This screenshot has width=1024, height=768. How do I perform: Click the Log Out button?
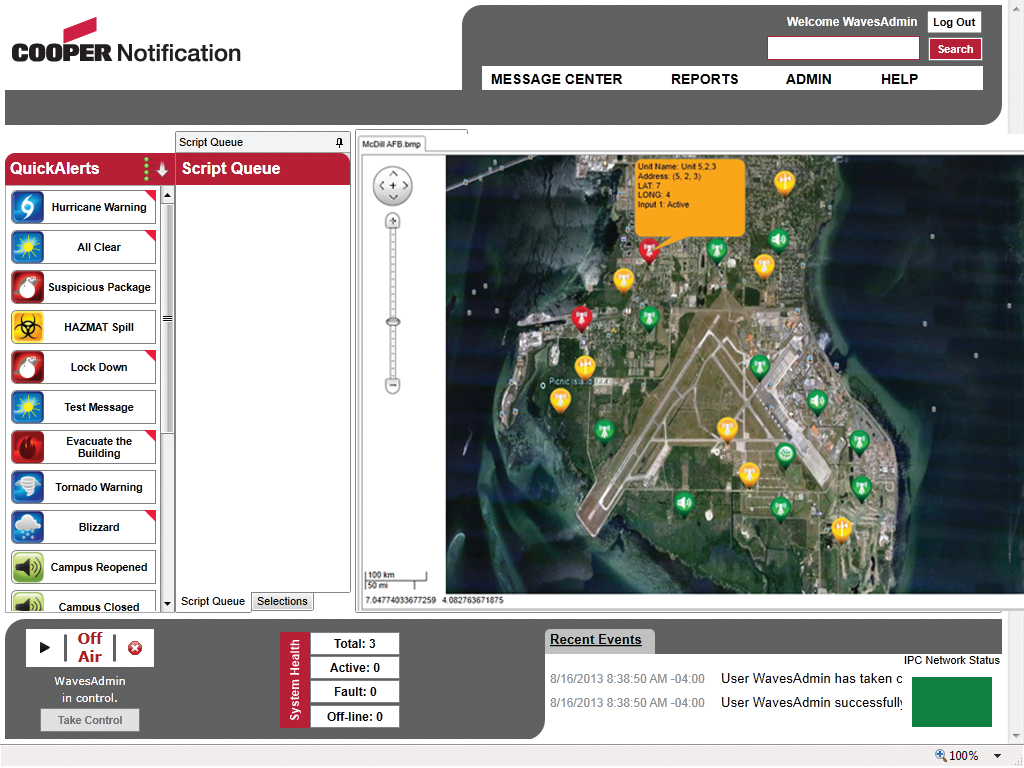point(954,22)
